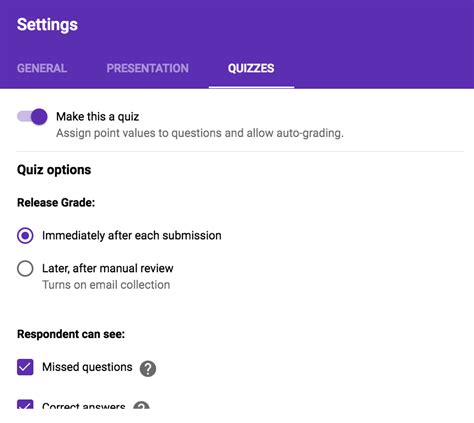The image size is (474, 423).
Task: Click the Quiz options heading
Action: click(54, 170)
